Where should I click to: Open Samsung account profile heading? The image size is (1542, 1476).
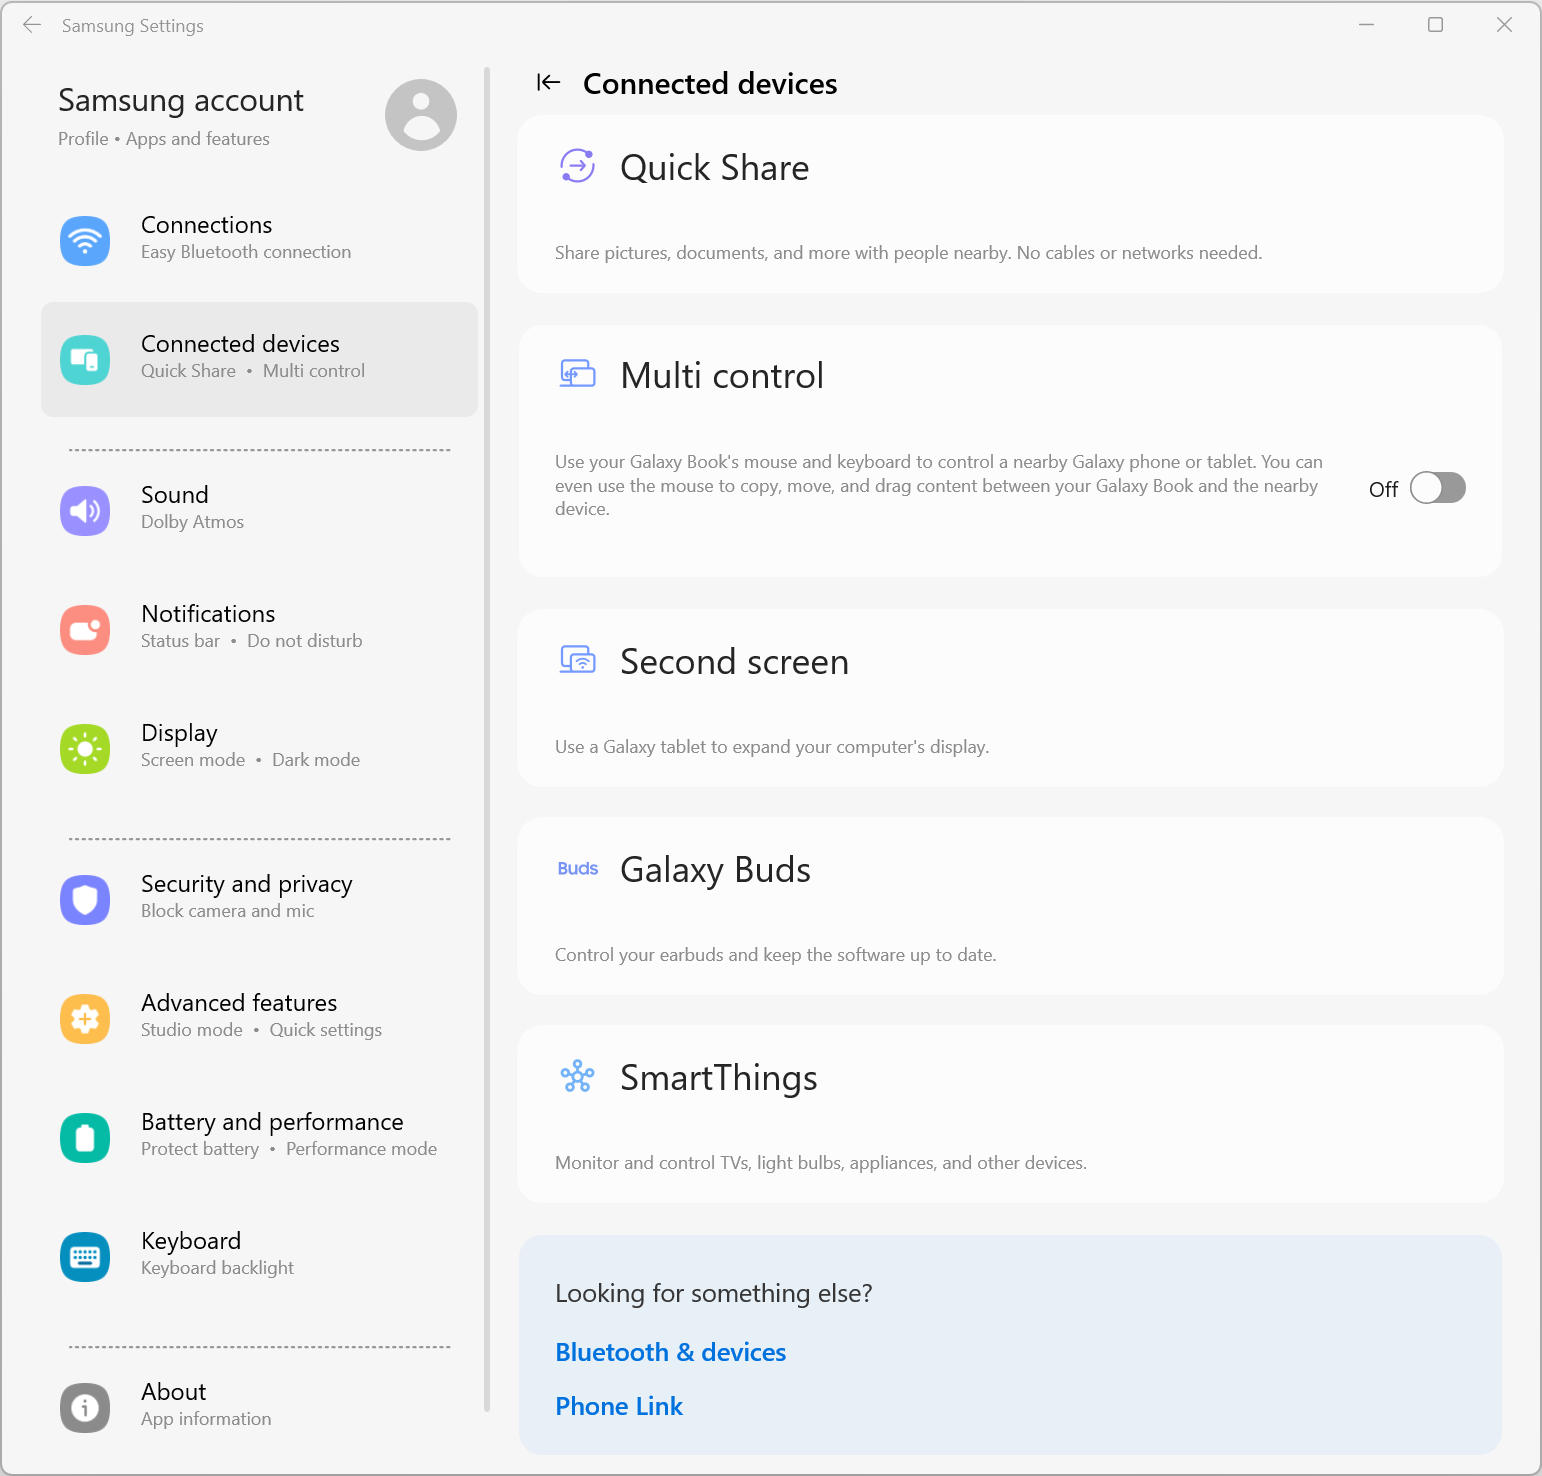(181, 100)
